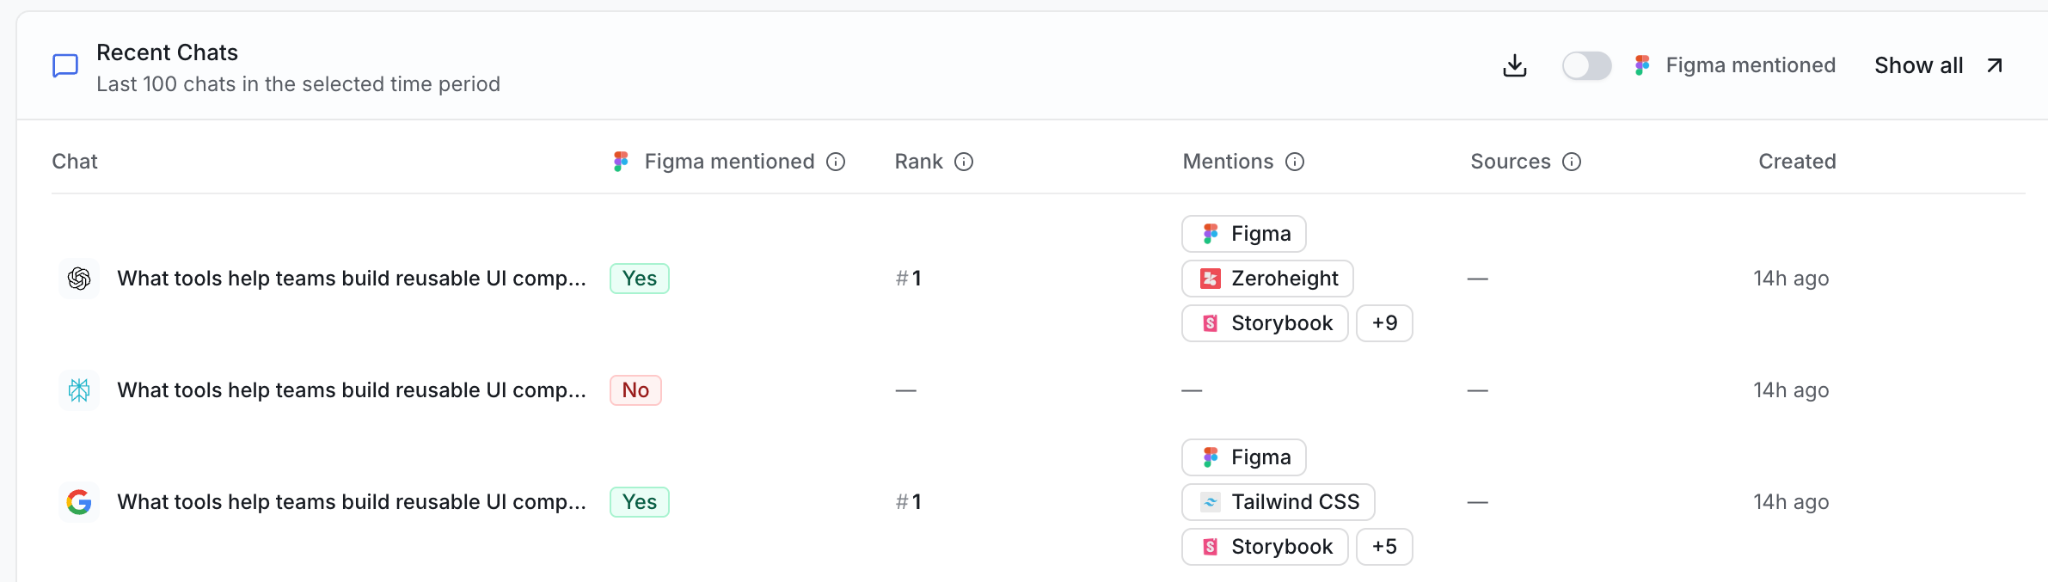Screen dimensions: 2048x582
Task: Open the Google chat in third row
Action: [x=352, y=502]
